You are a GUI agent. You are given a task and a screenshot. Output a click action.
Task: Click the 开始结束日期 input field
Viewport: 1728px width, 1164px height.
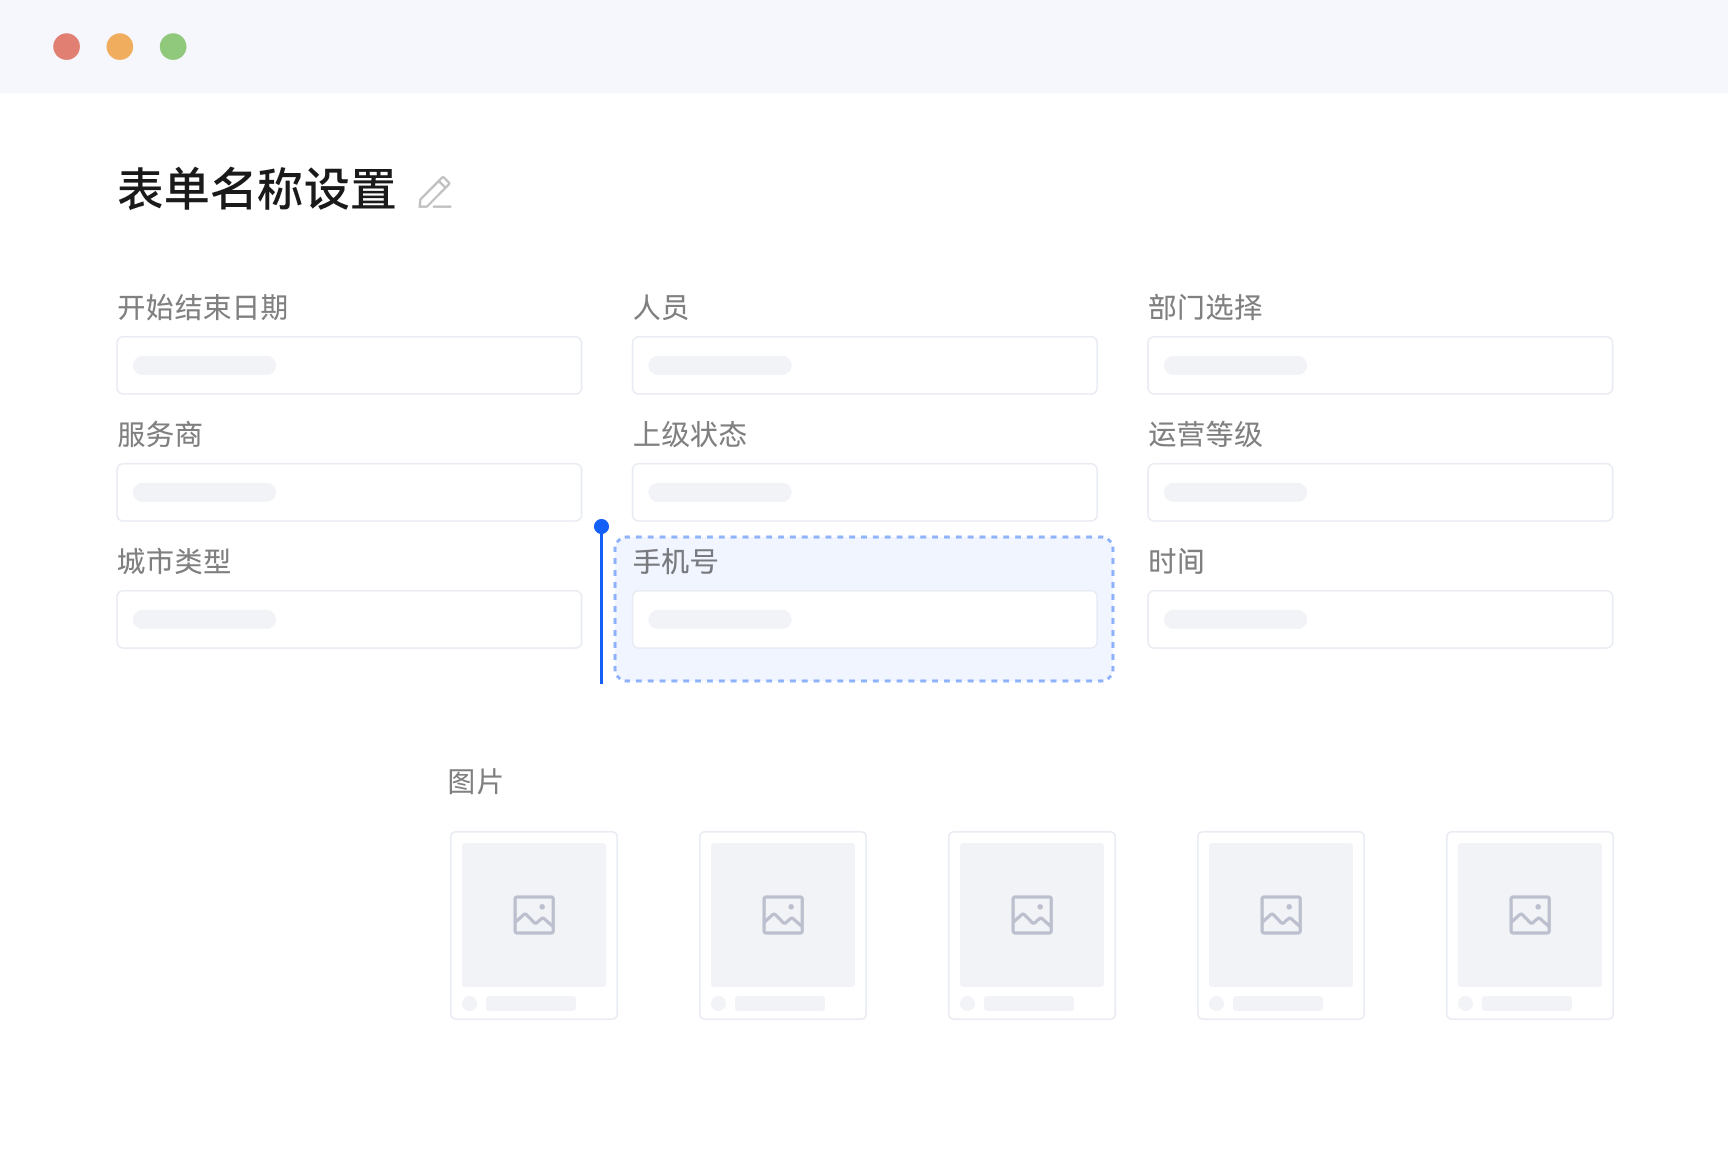coord(349,365)
